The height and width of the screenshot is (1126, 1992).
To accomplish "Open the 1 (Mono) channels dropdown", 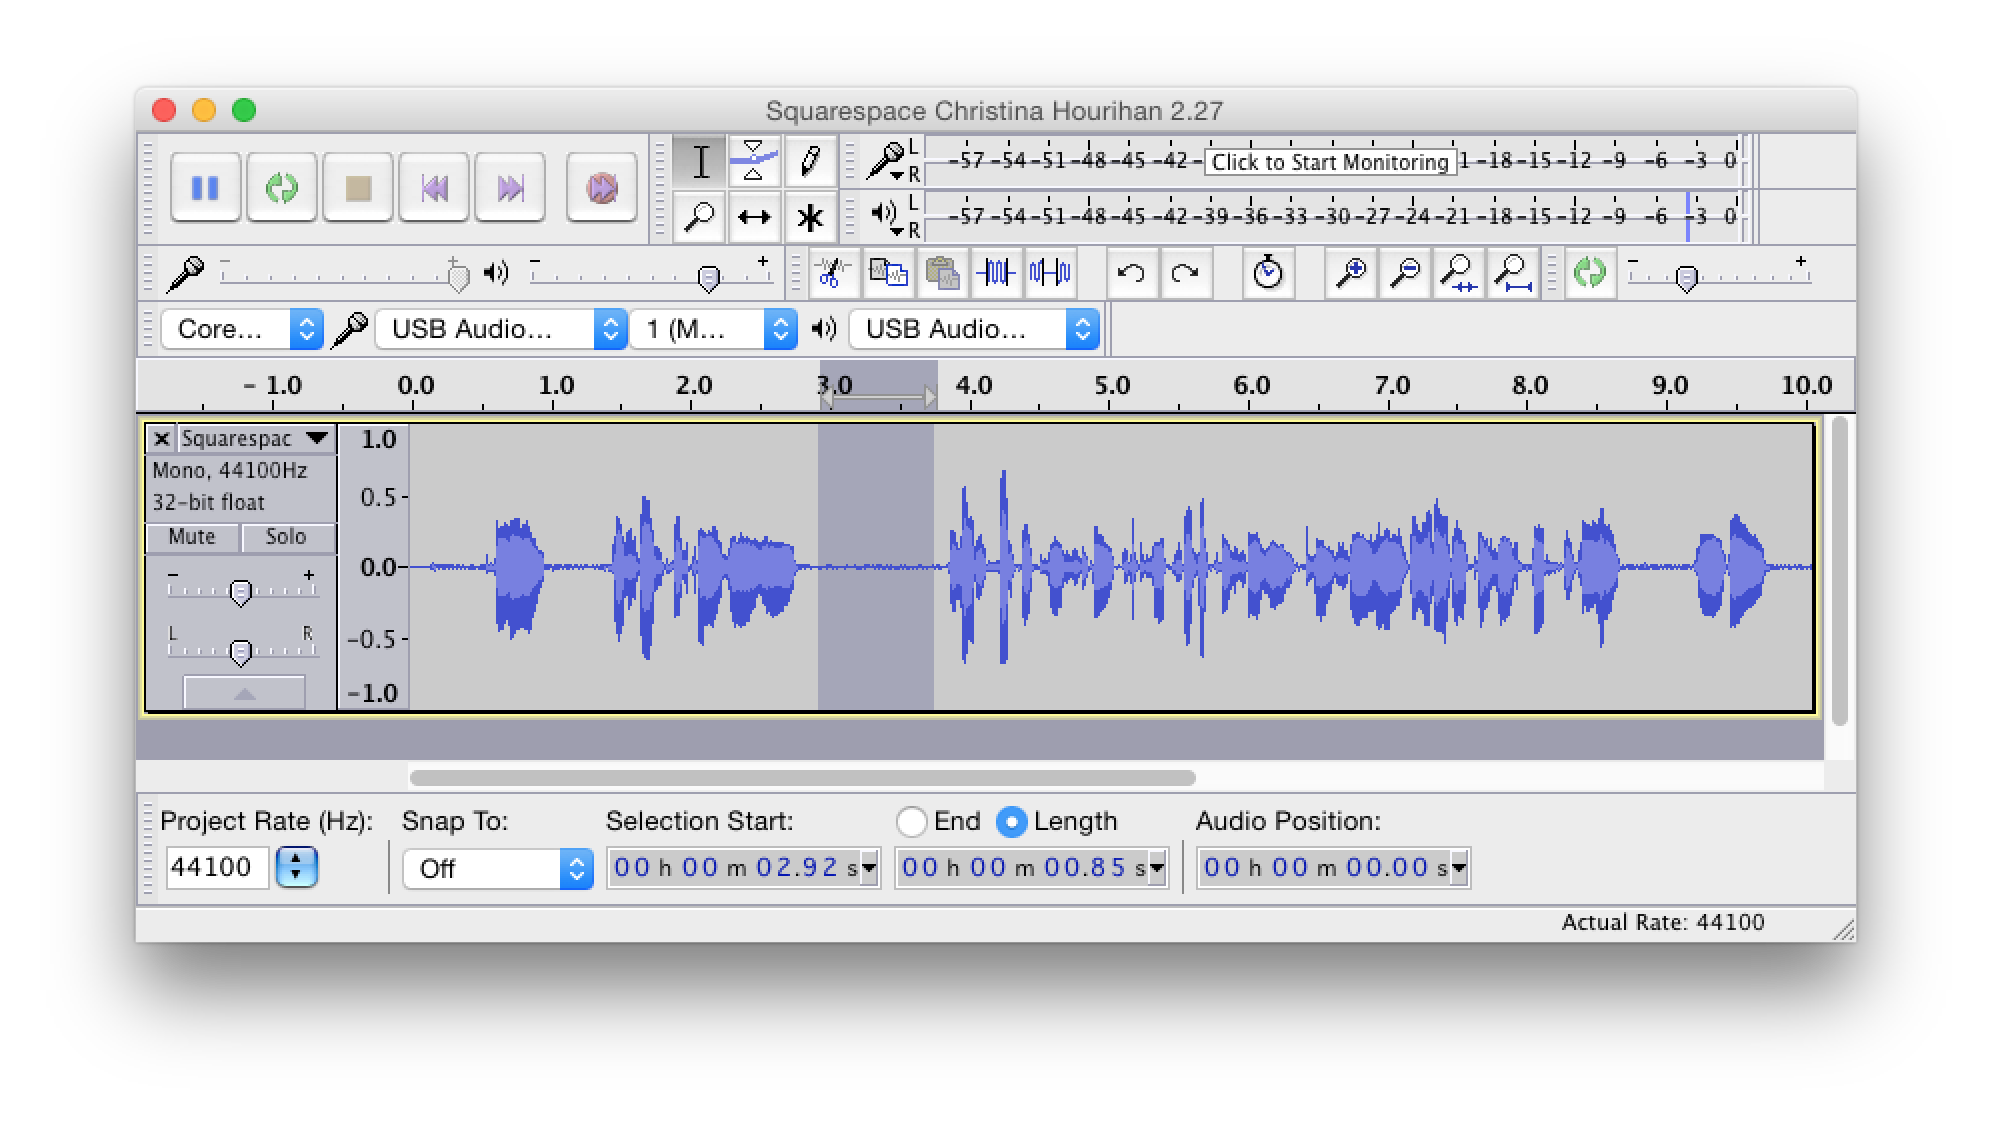I will (x=714, y=329).
